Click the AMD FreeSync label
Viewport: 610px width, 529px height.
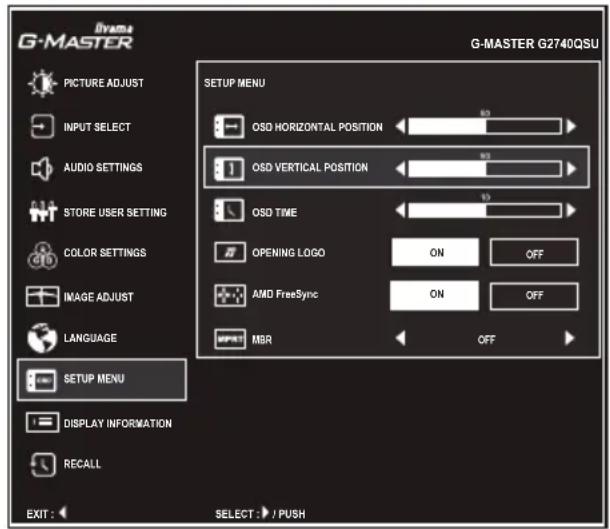pyautogui.click(x=285, y=294)
